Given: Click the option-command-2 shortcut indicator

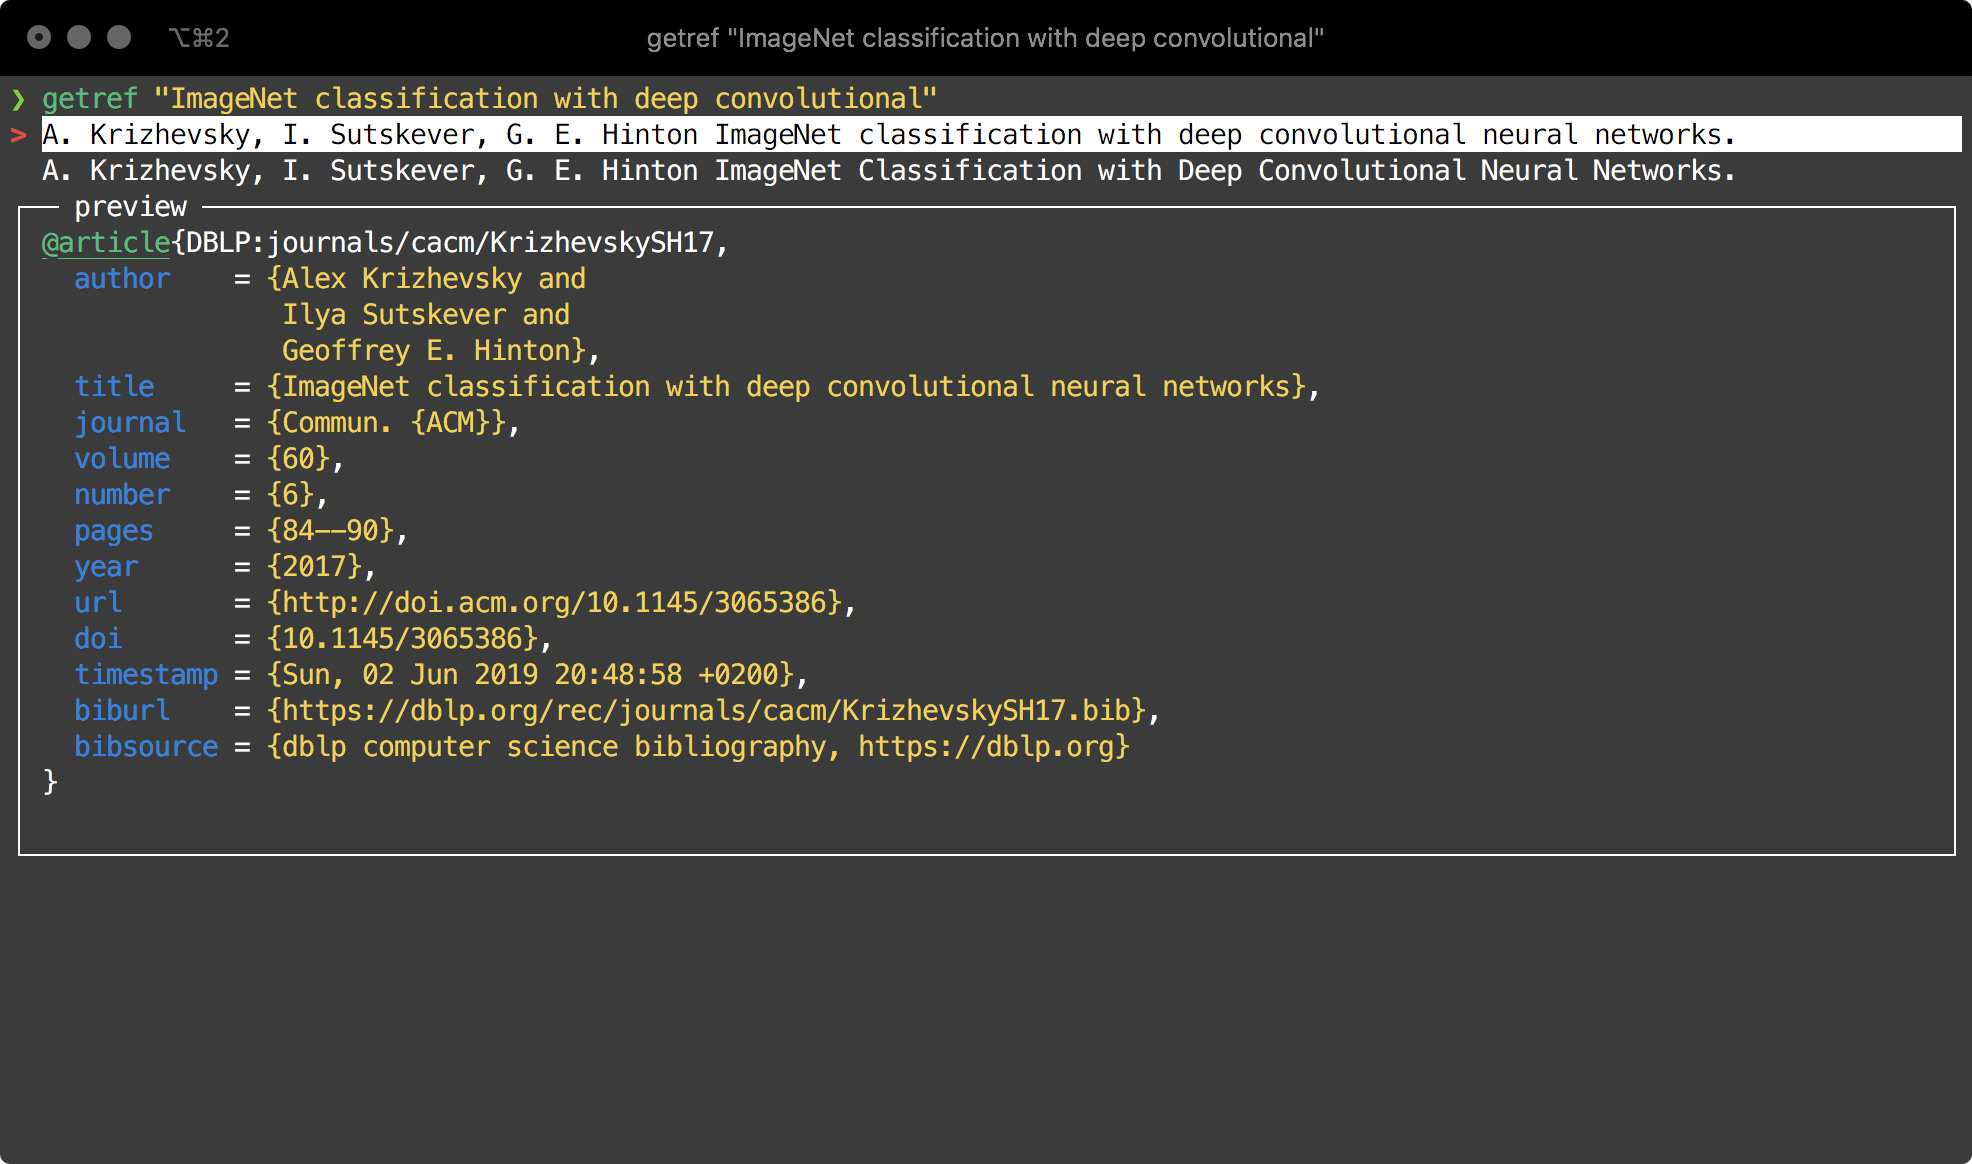Looking at the screenshot, I should point(199,38).
